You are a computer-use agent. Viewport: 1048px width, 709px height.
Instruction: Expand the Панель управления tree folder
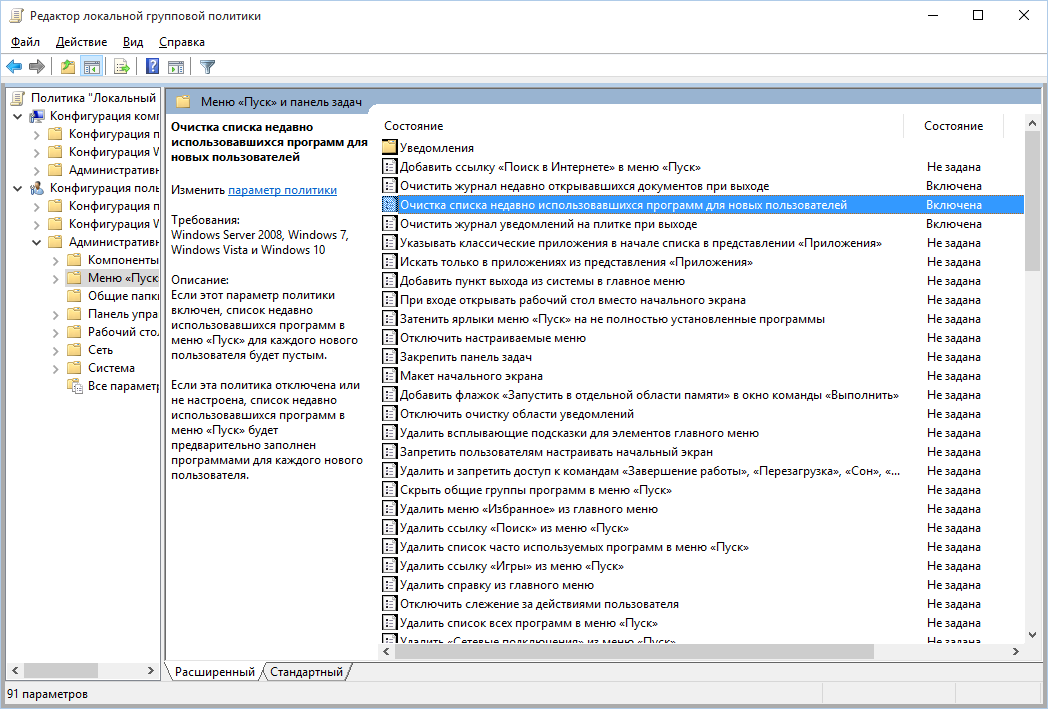[x=56, y=314]
